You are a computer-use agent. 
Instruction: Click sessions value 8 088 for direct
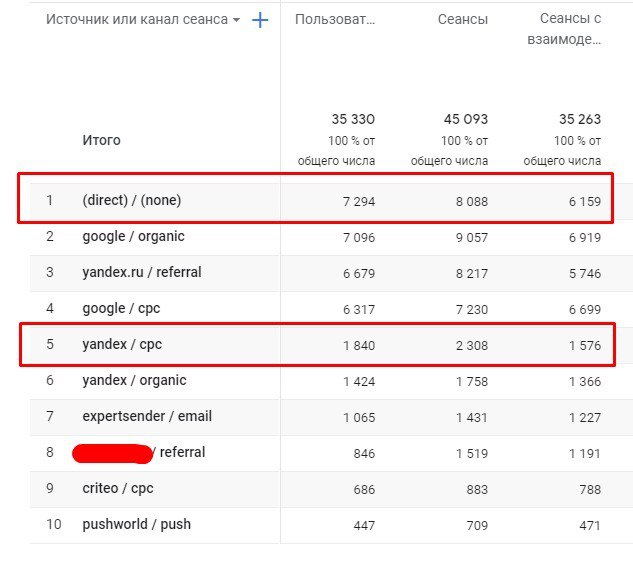click(472, 201)
